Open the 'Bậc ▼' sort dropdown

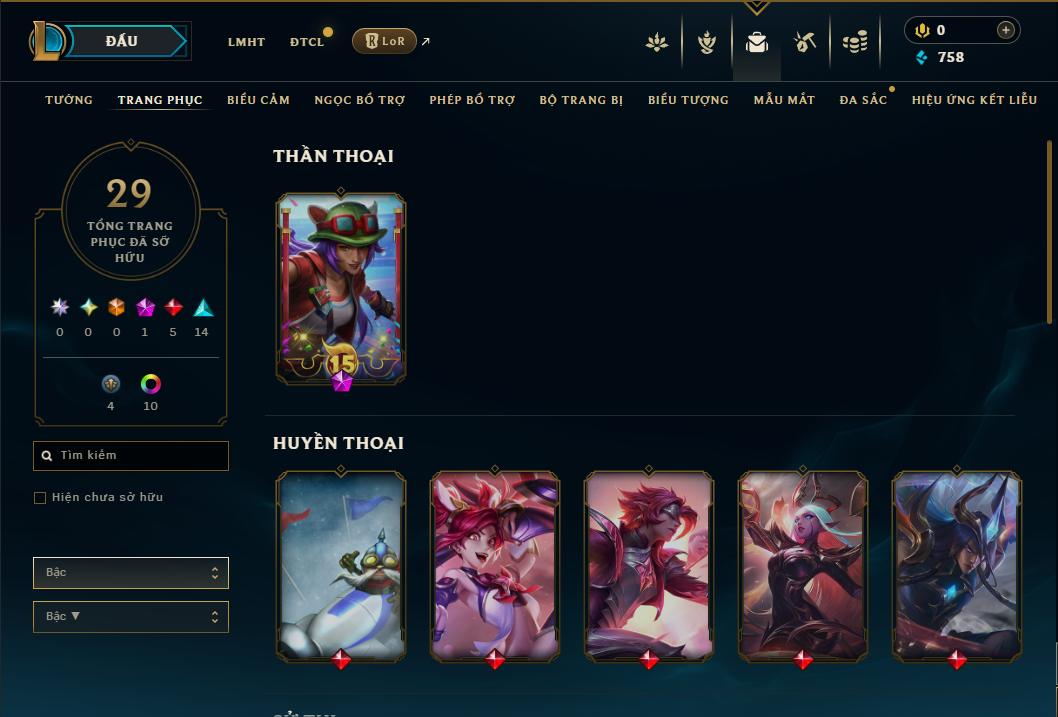[x=131, y=616]
